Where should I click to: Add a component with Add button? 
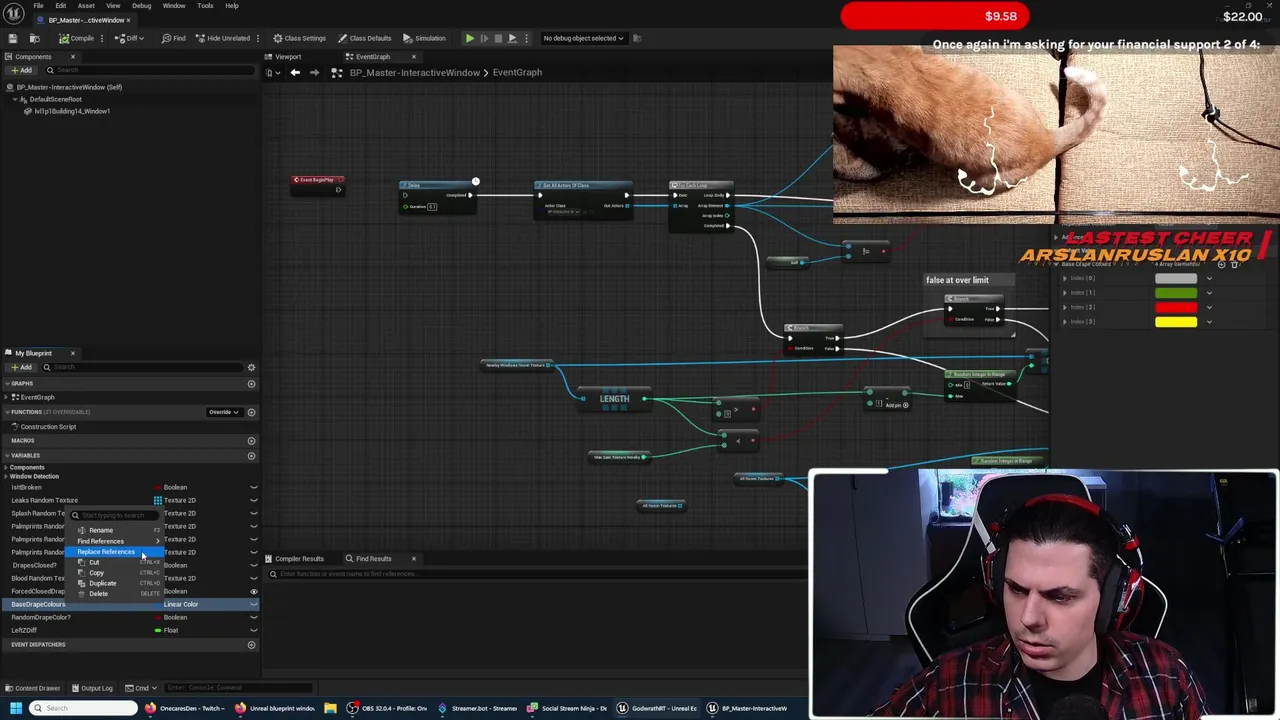coord(21,70)
